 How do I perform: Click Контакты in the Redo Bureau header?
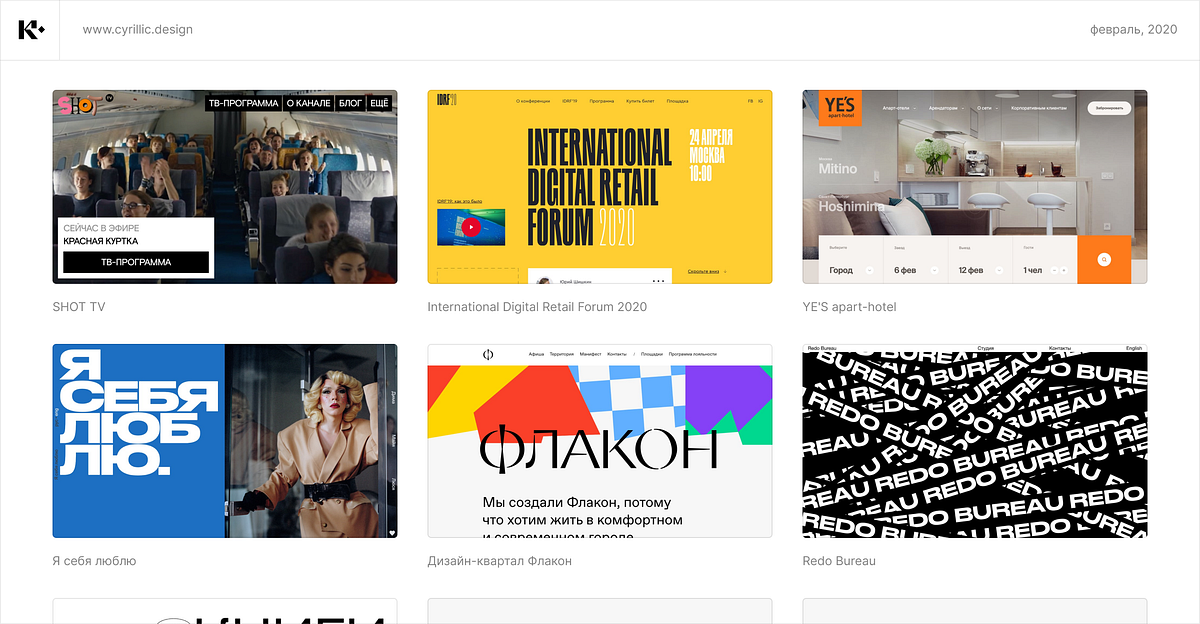pyautogui.click(x=1060, y=348)
